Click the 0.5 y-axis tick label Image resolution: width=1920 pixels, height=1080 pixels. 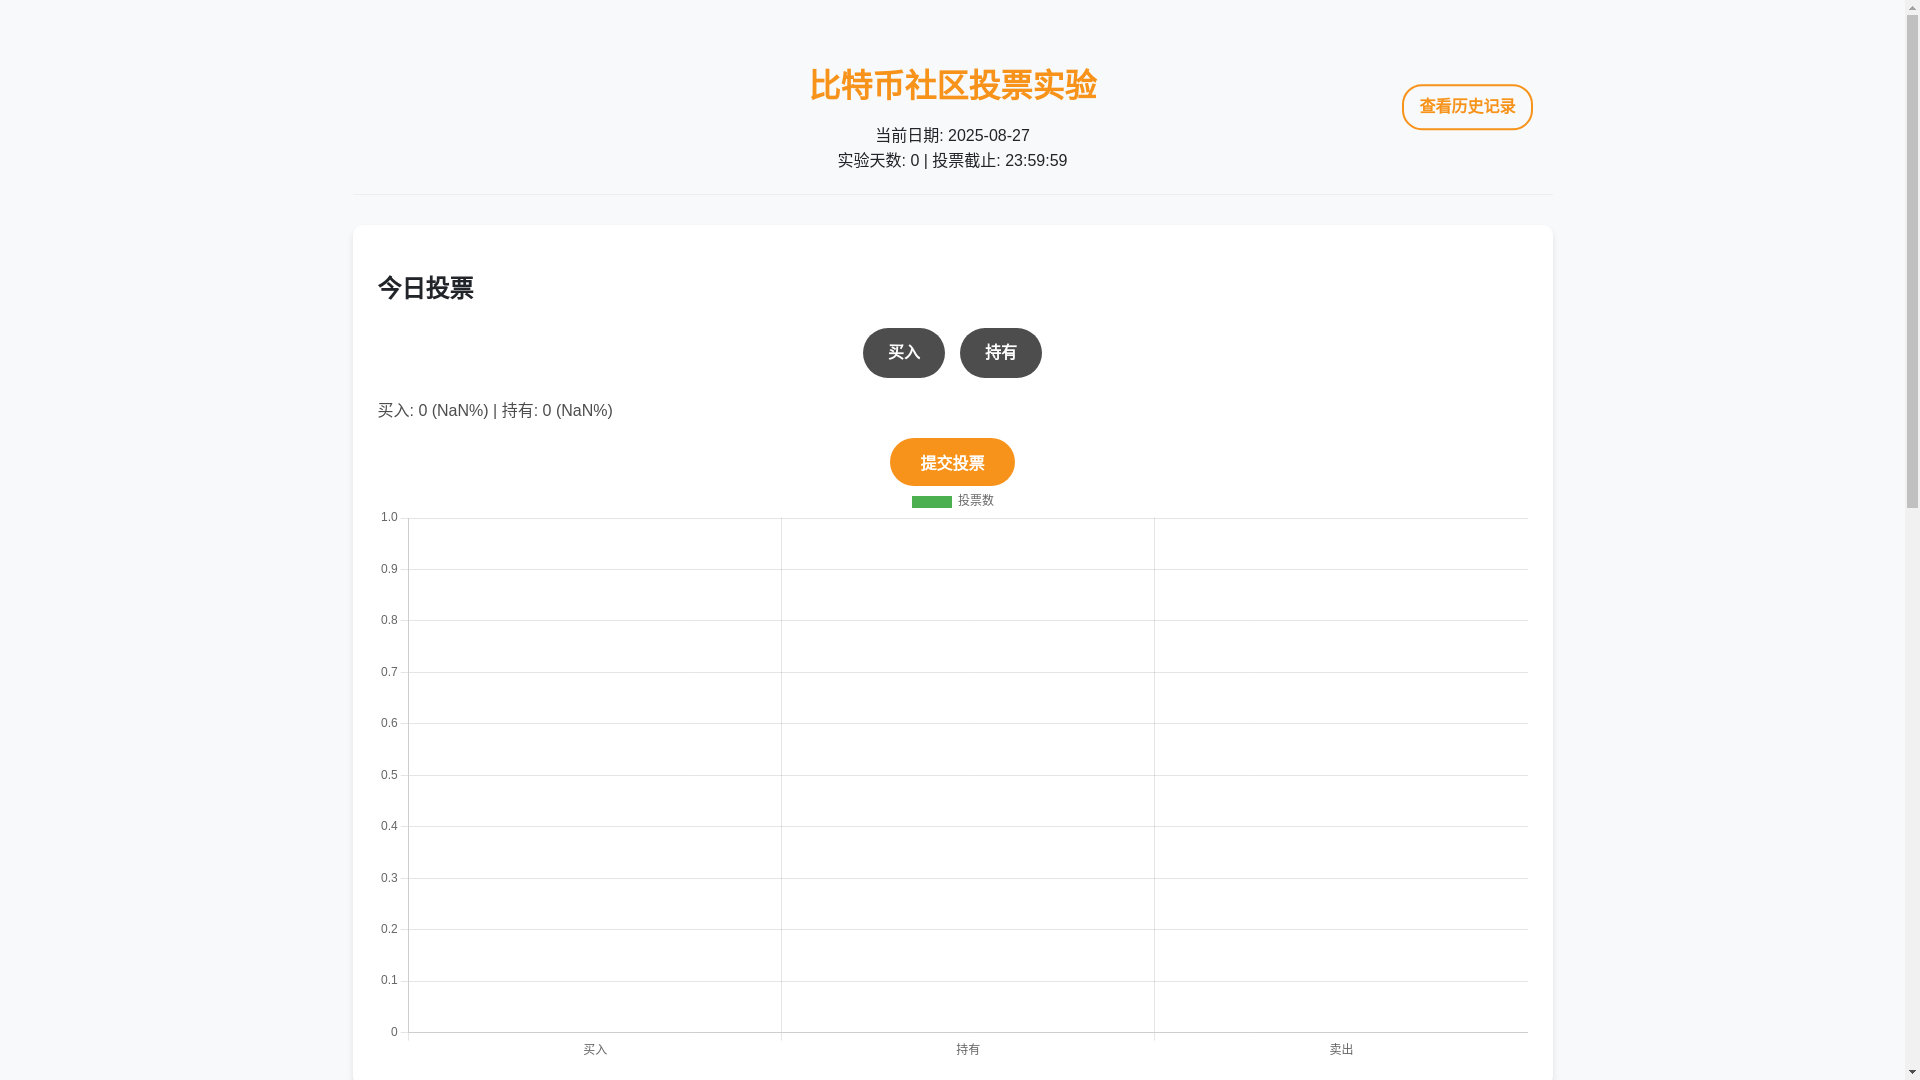point(388,775)
